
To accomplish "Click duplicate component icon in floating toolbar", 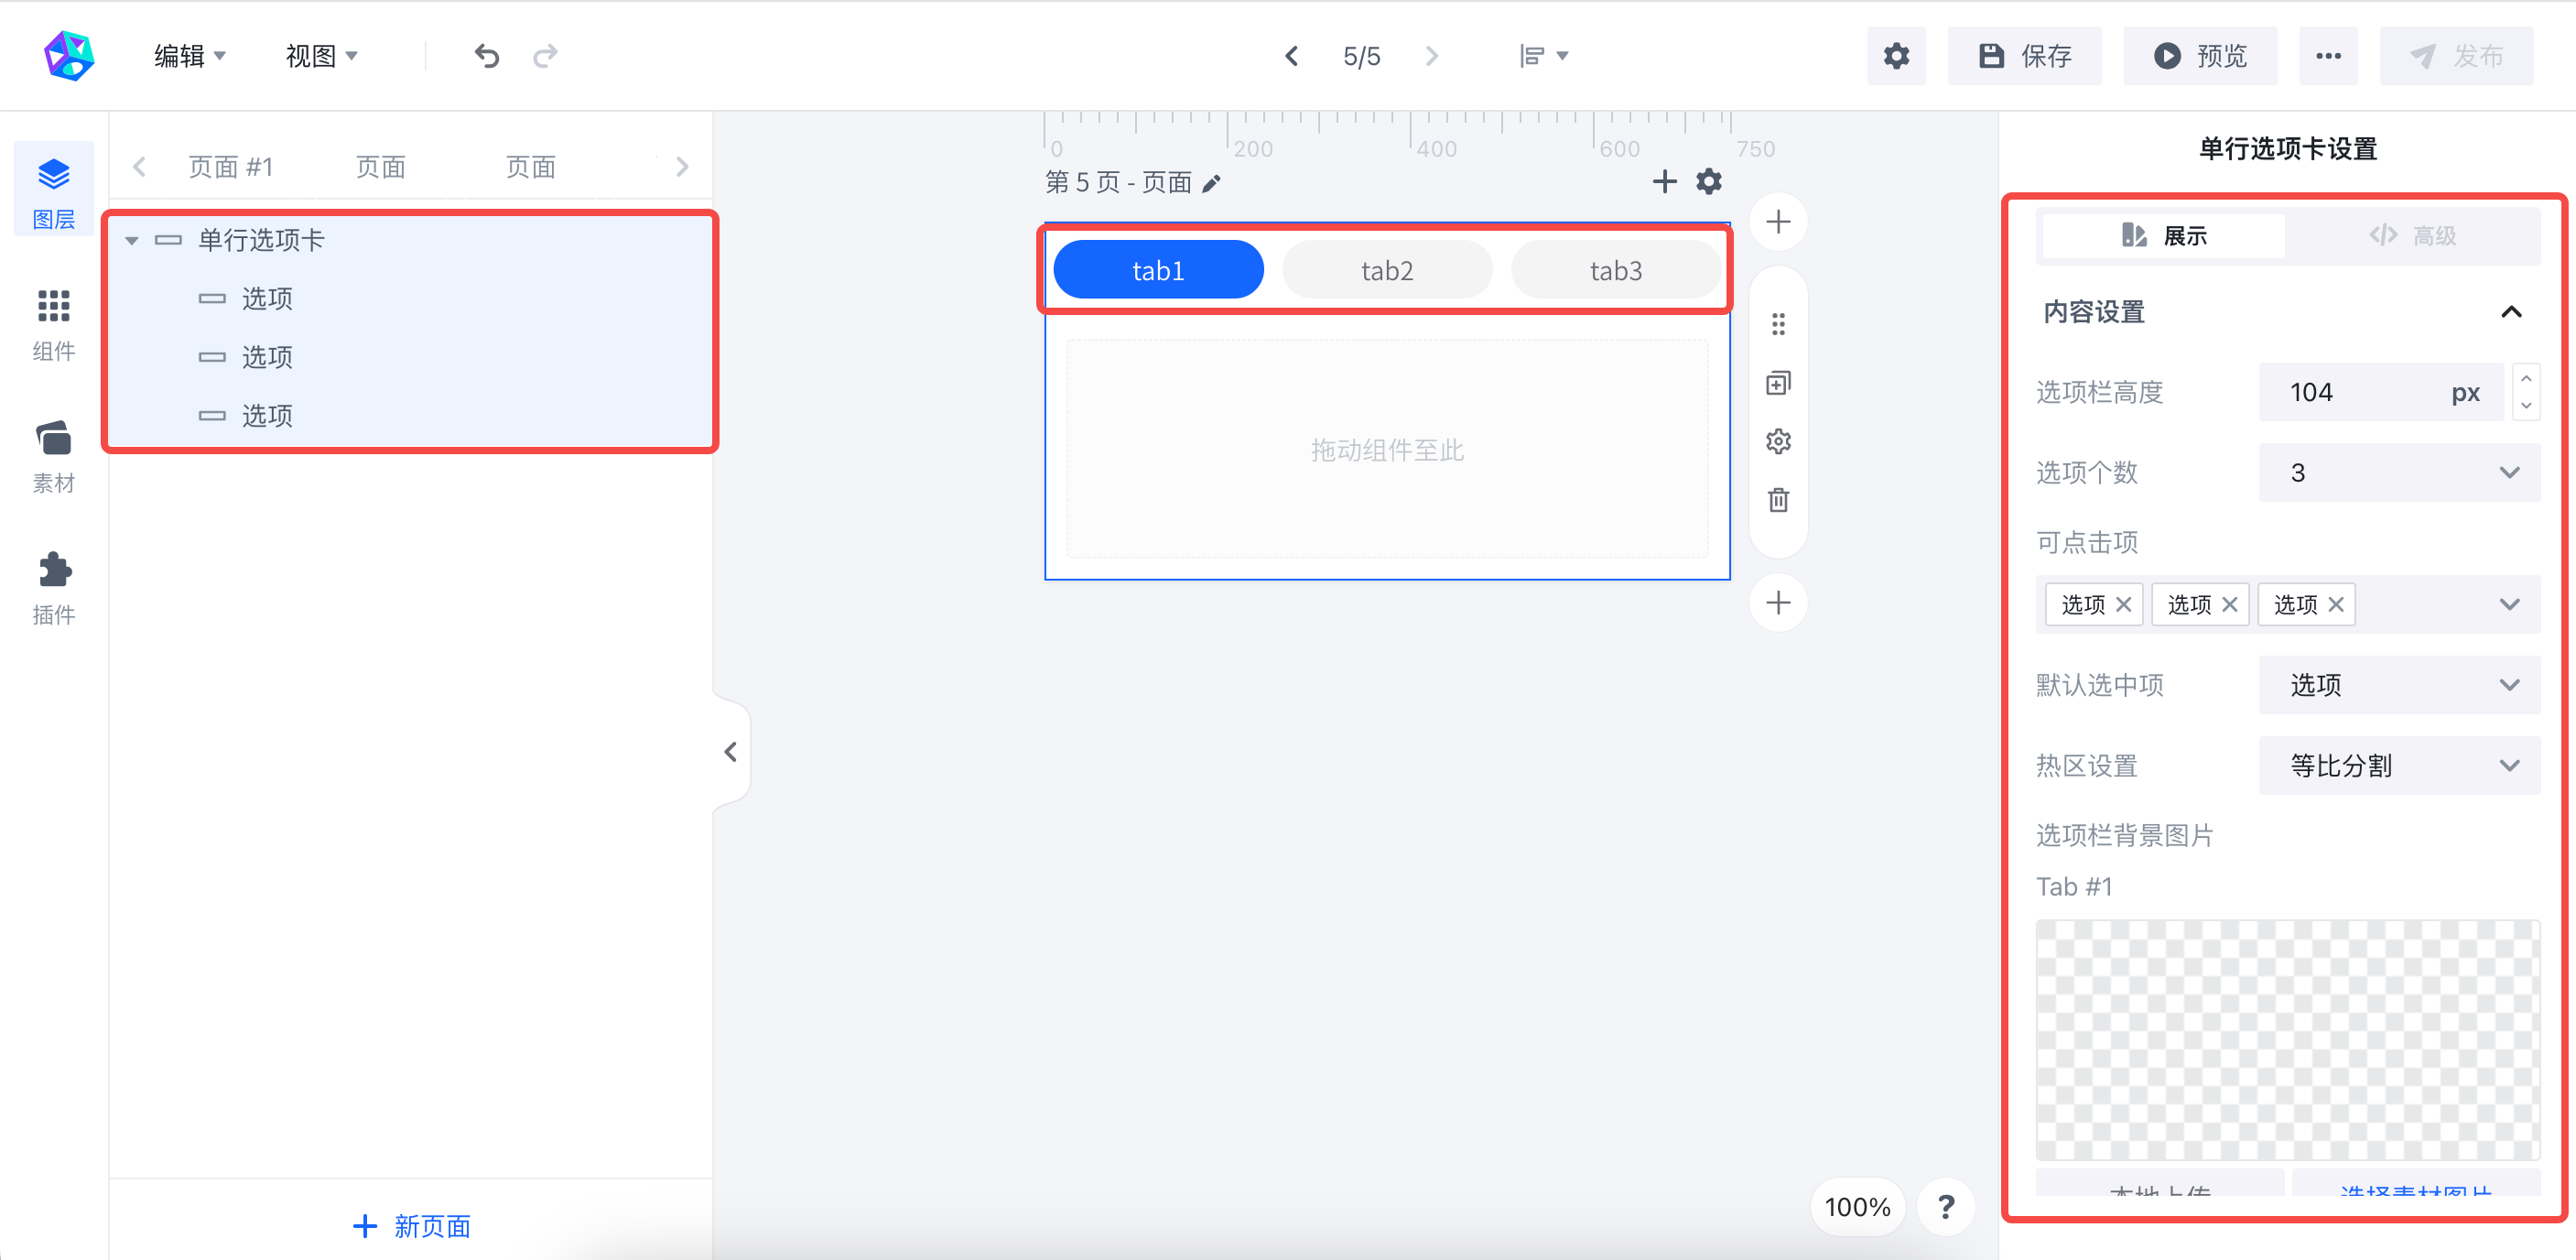I will tap(1778, 383).
